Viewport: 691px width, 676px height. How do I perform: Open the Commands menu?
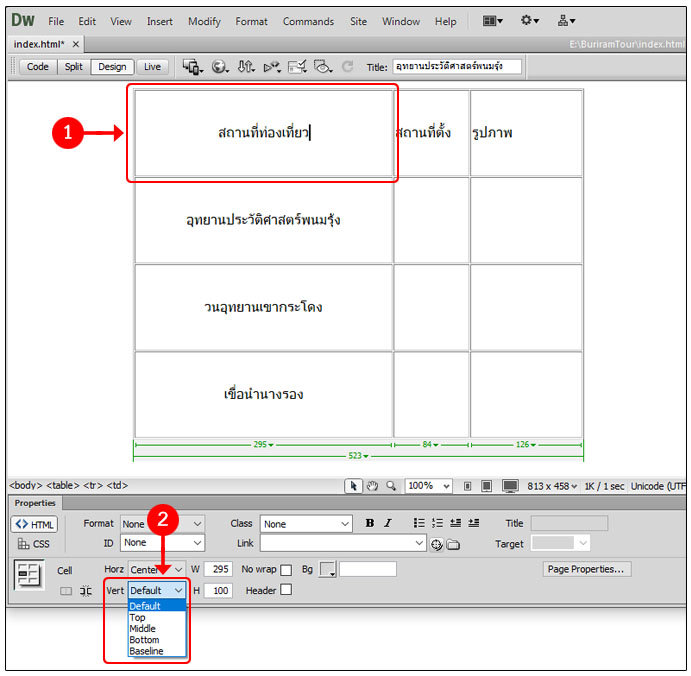(x=308, y=21)
